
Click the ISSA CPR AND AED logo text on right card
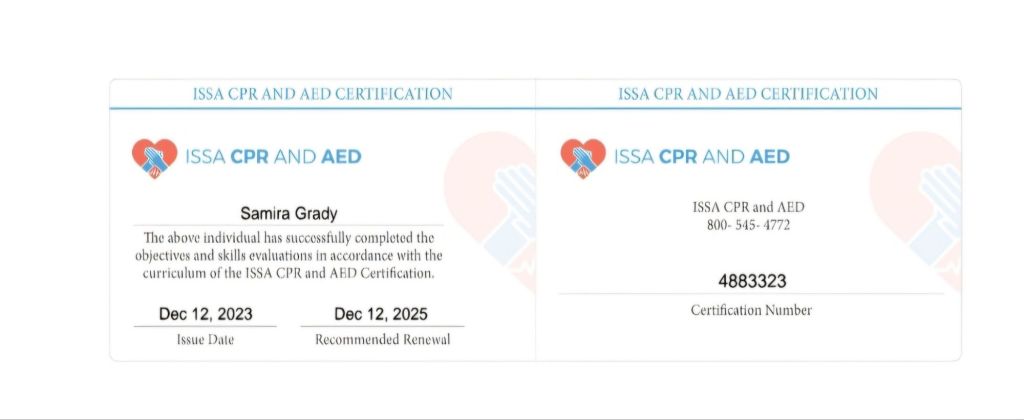(x=701, y=157)
